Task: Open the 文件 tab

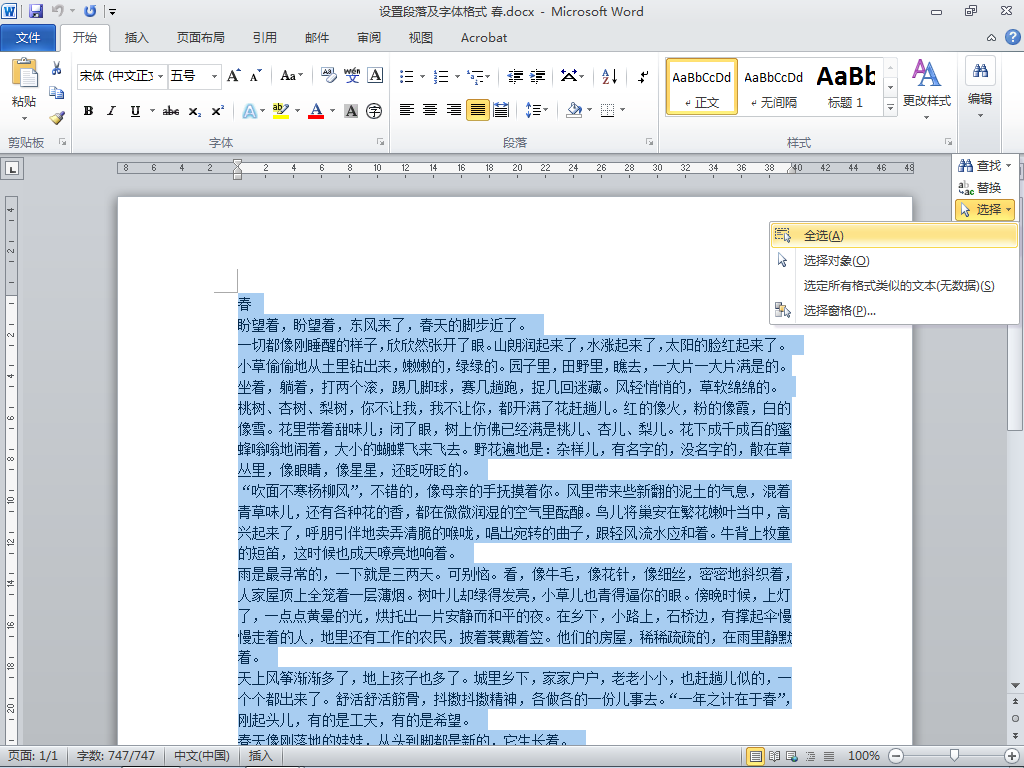Action: pyautogui.click(x=28, y=38)
